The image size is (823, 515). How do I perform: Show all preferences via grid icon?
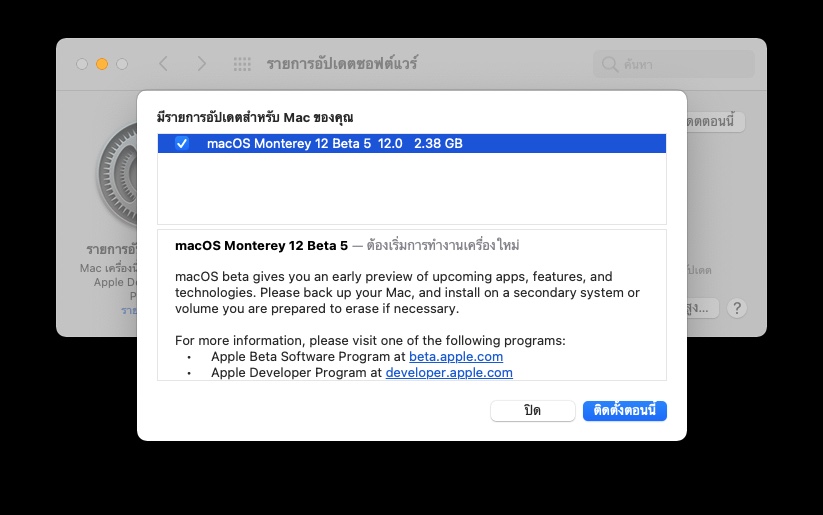242,64
